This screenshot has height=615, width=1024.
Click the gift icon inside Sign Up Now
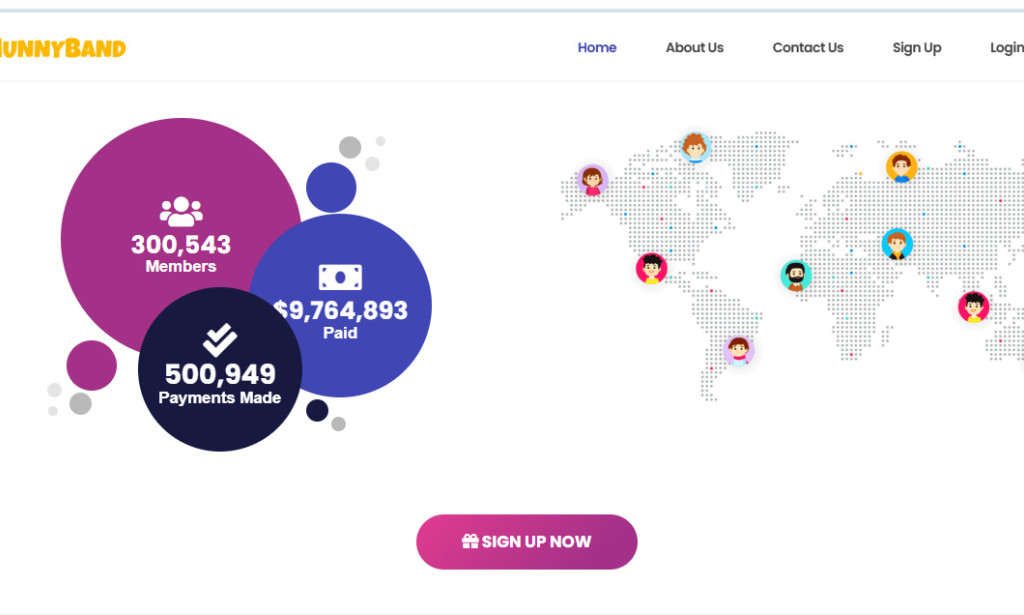470,541
